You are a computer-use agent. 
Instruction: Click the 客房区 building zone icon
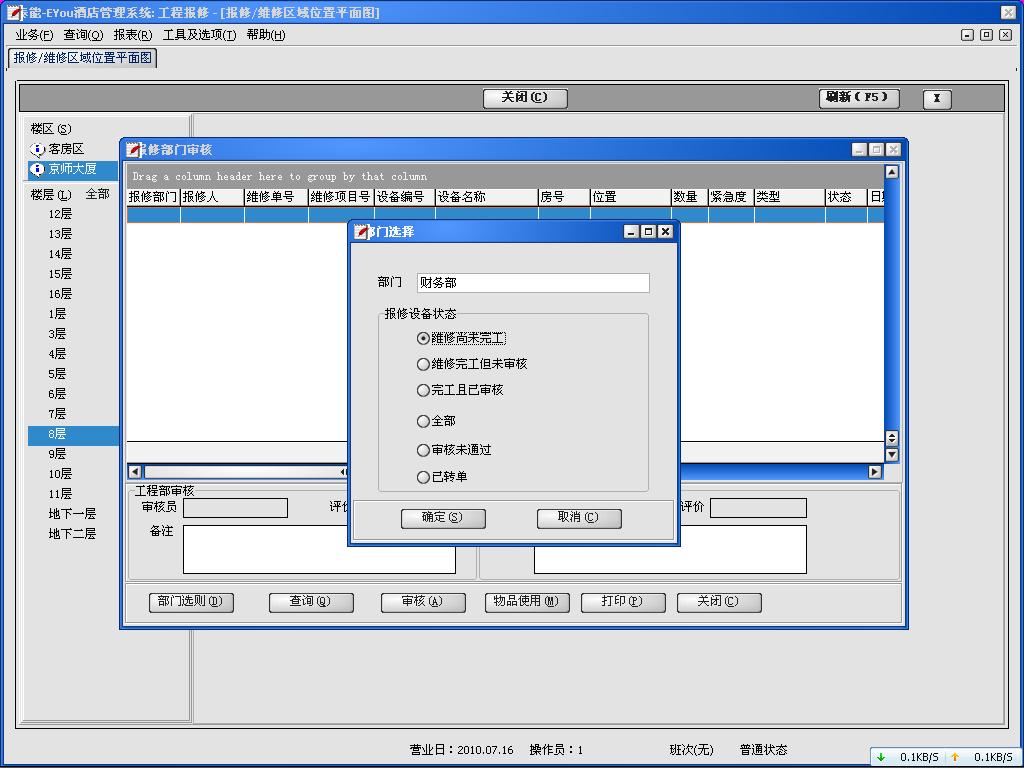click(37, 149)
